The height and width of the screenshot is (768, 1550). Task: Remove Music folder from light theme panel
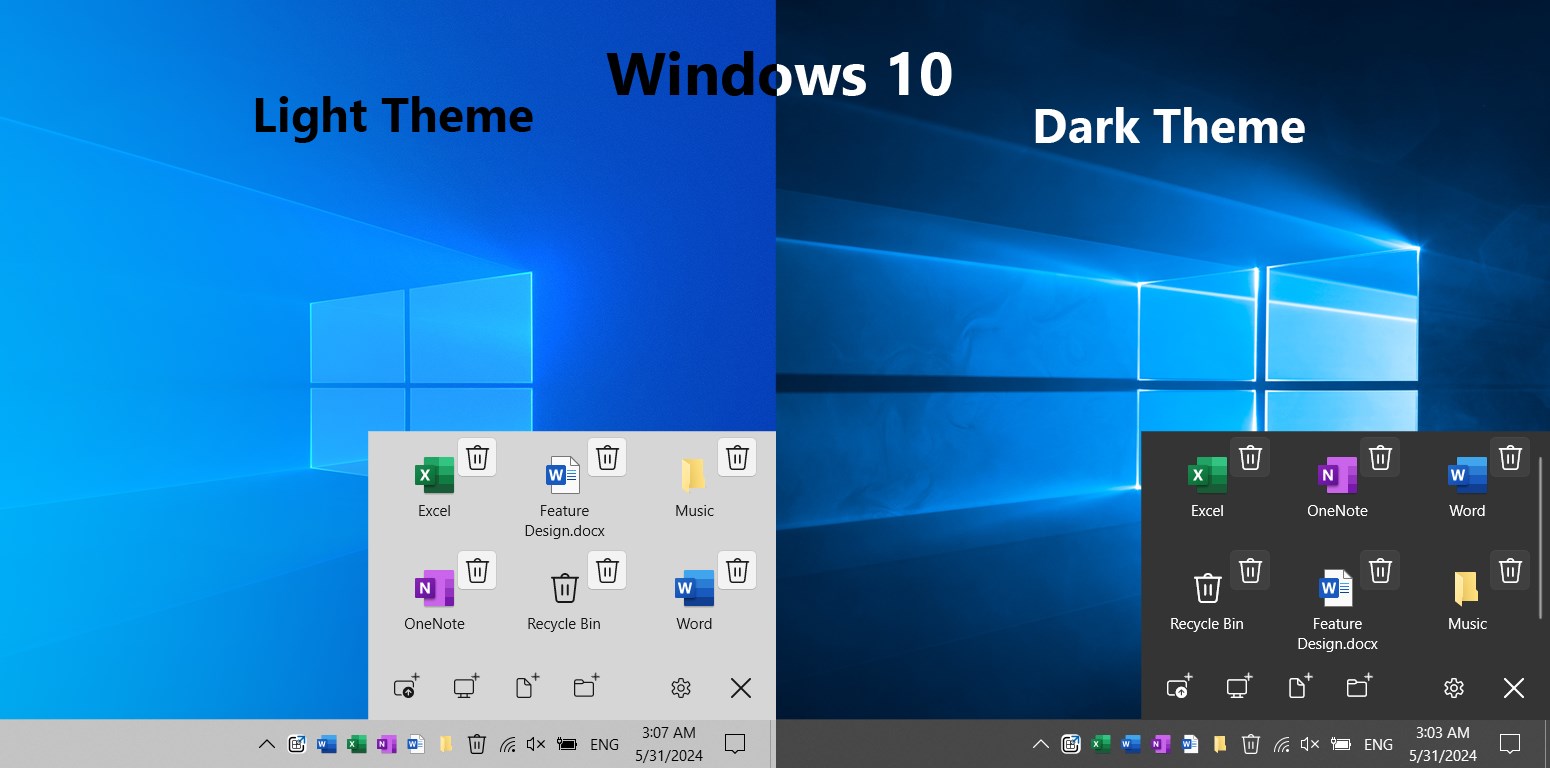coord(737,457)
